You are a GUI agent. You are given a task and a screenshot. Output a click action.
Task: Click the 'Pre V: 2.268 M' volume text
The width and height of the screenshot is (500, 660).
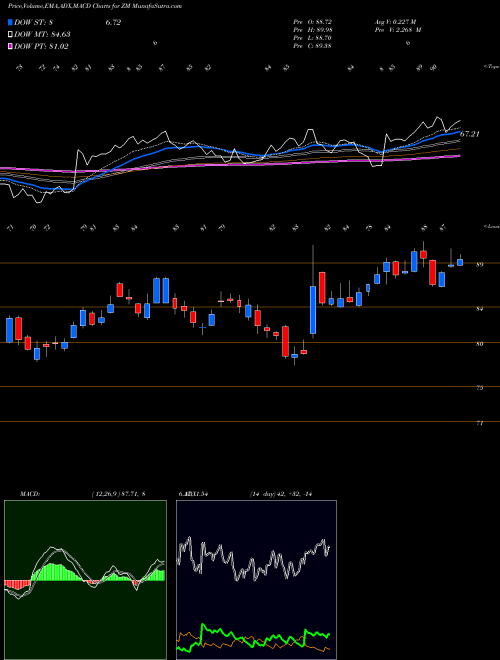pos(398,30)
